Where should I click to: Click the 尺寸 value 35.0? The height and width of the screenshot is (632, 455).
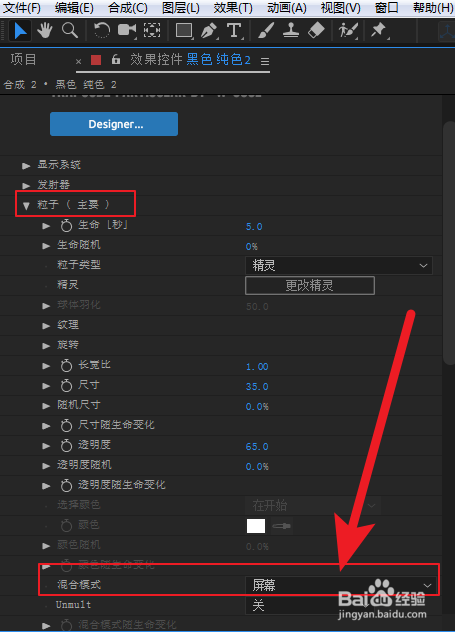pos(257,387)
